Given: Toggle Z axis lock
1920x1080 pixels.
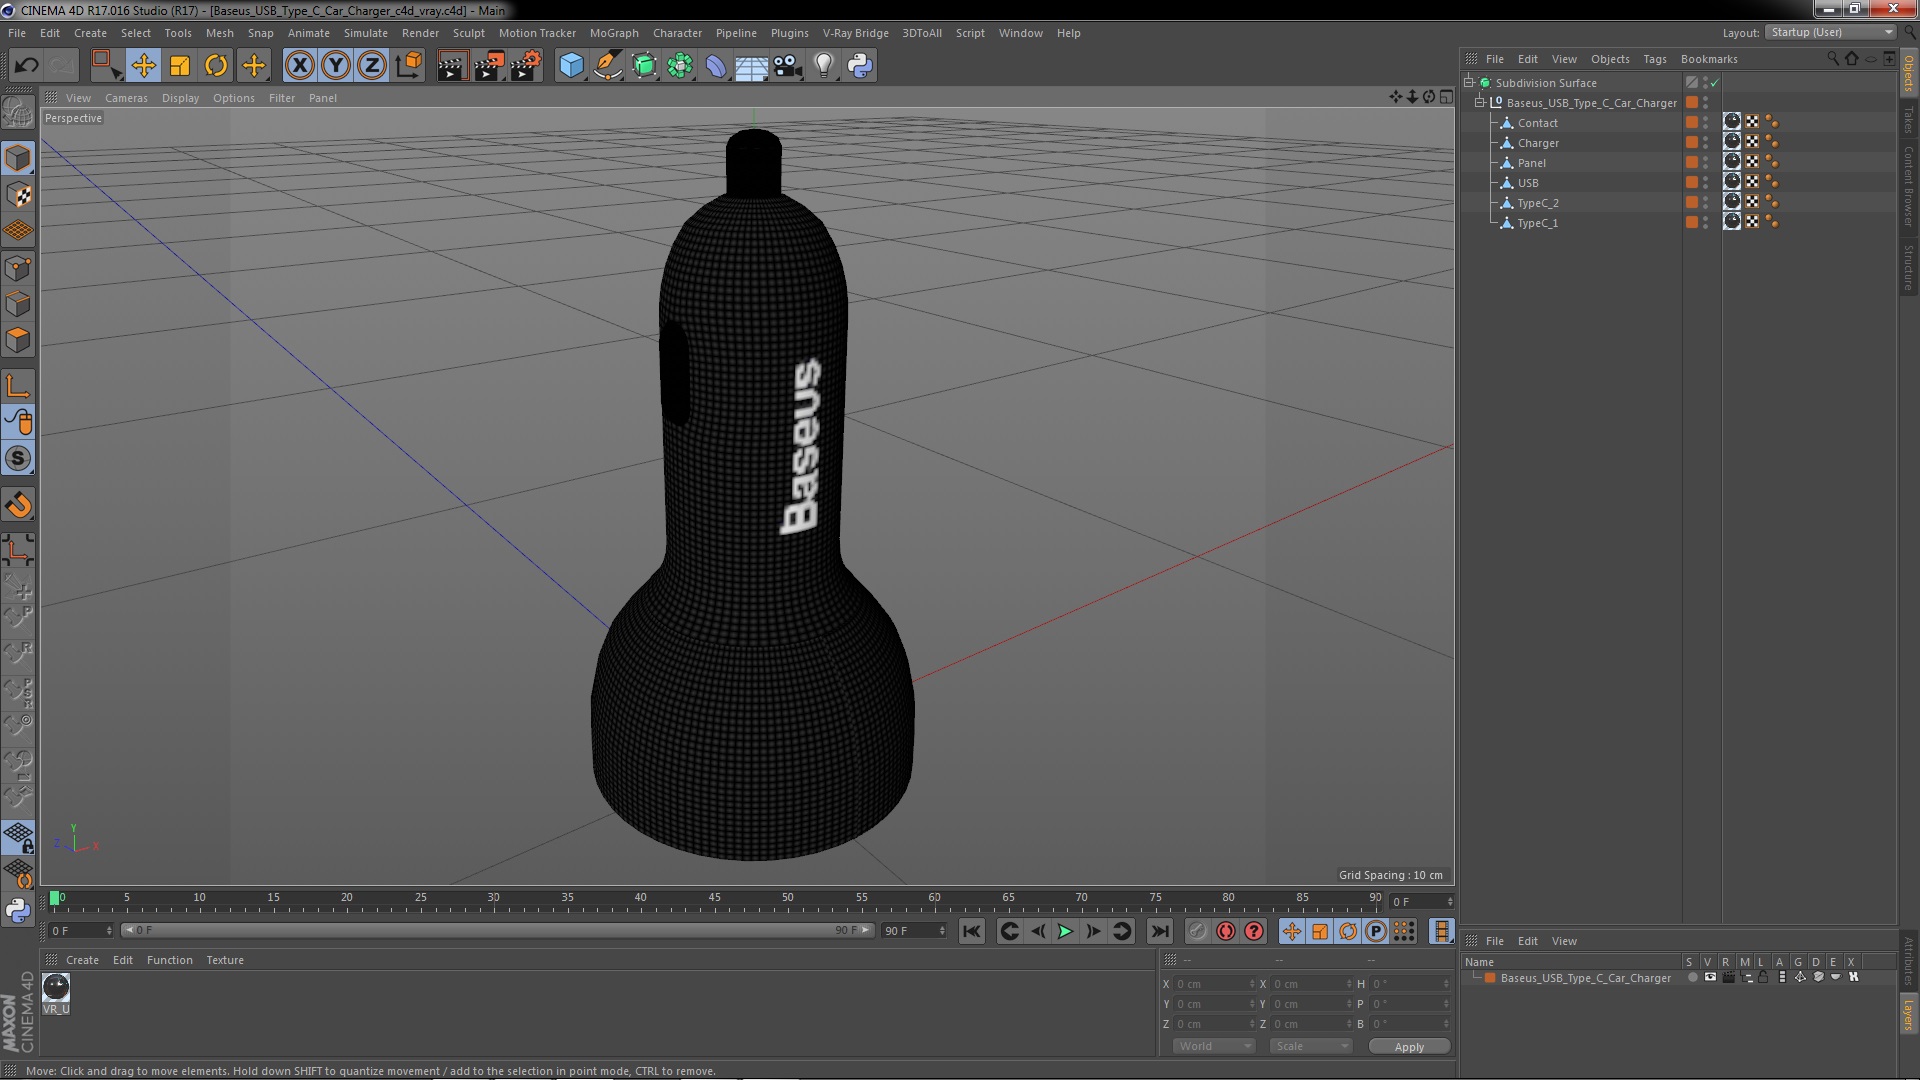Looking at the screenshot, I should point(372,66).
